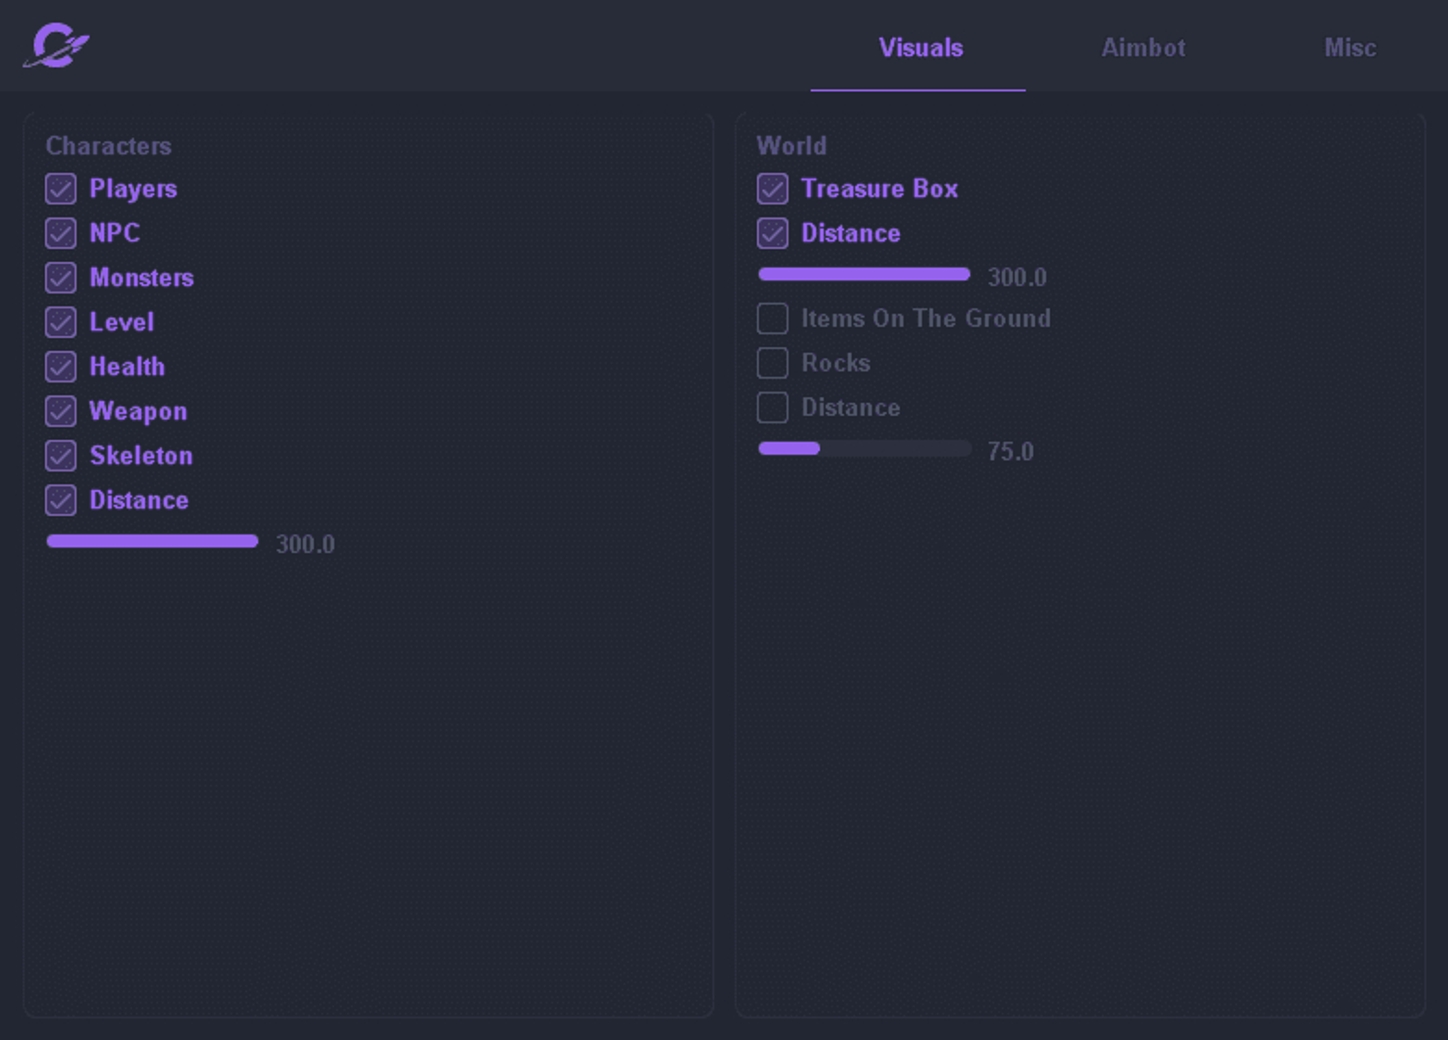
Task: Uncheck the Treasure Box checkbox
Action: [x=772, y=189]
